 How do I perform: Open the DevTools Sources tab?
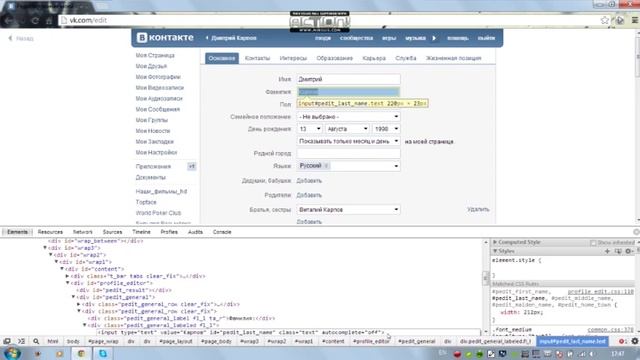112,232
